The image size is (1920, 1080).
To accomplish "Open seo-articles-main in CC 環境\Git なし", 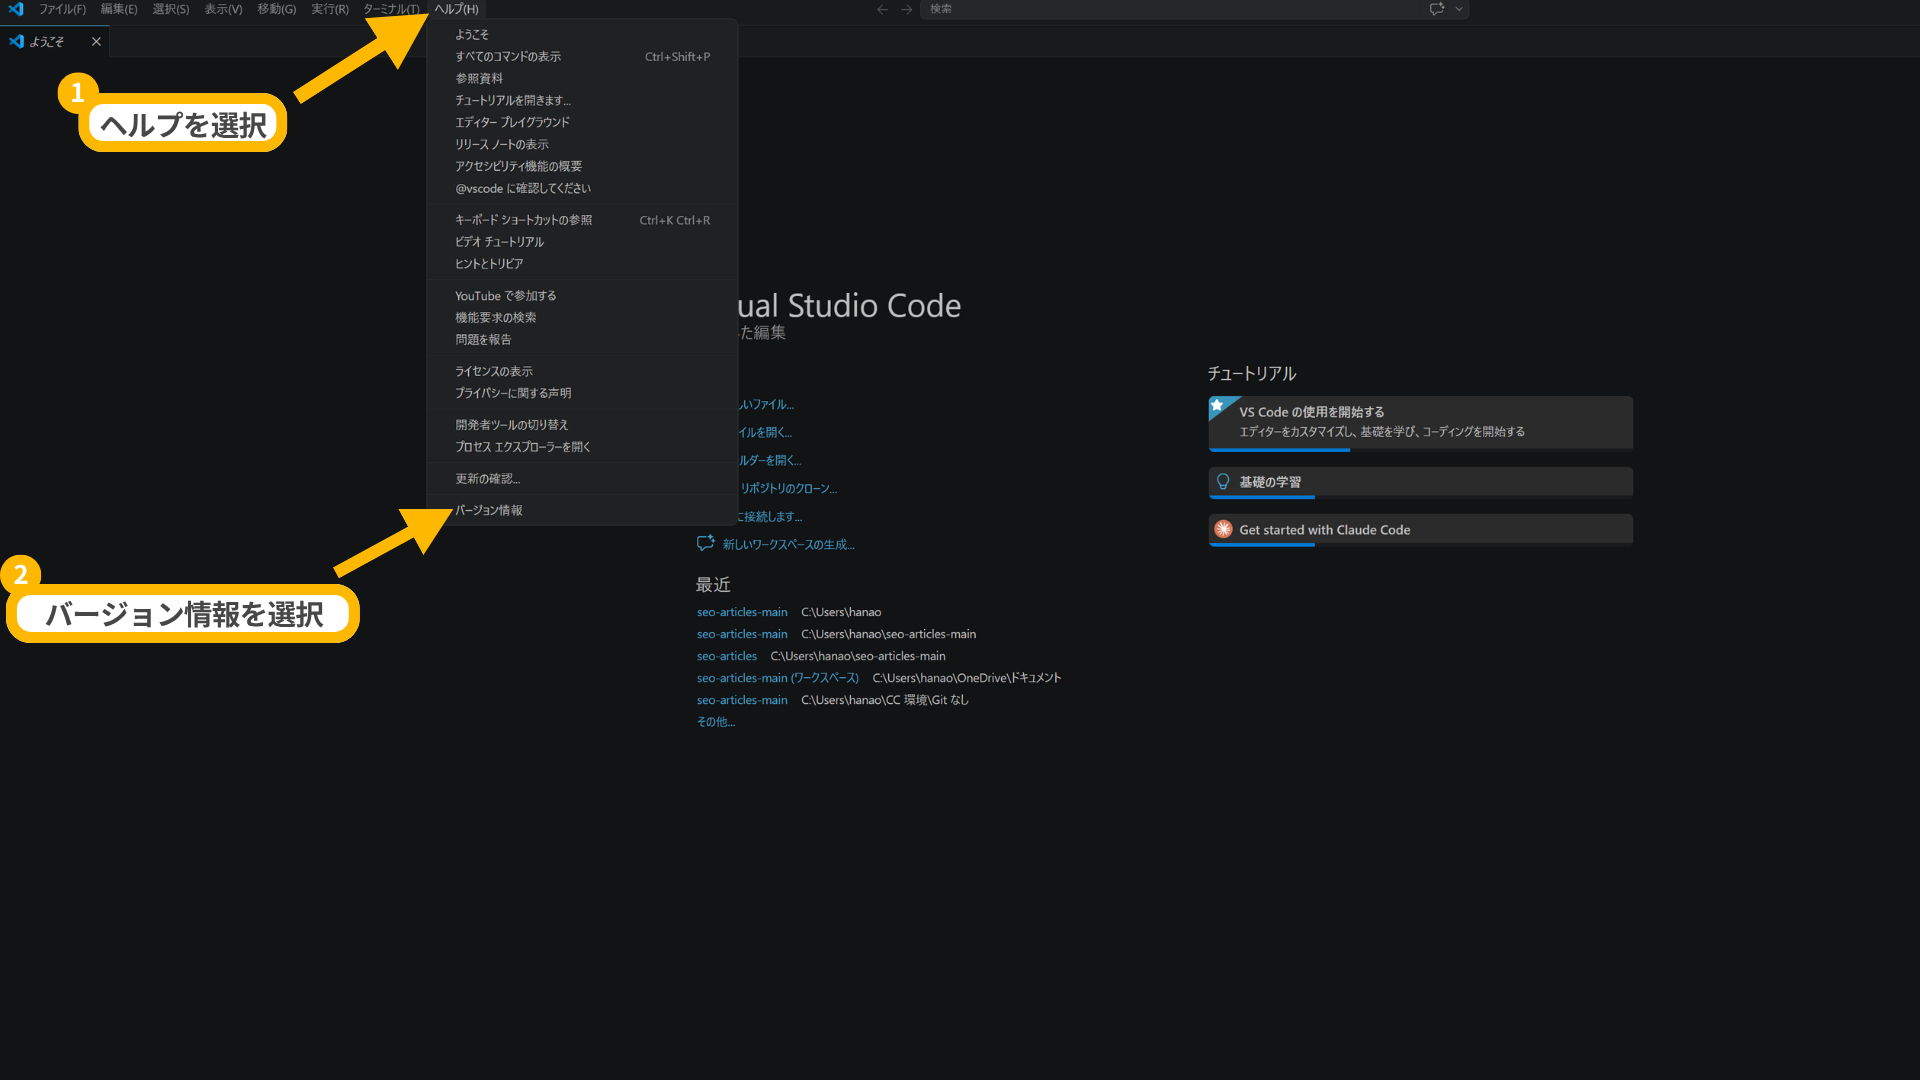I will point(742,700).
